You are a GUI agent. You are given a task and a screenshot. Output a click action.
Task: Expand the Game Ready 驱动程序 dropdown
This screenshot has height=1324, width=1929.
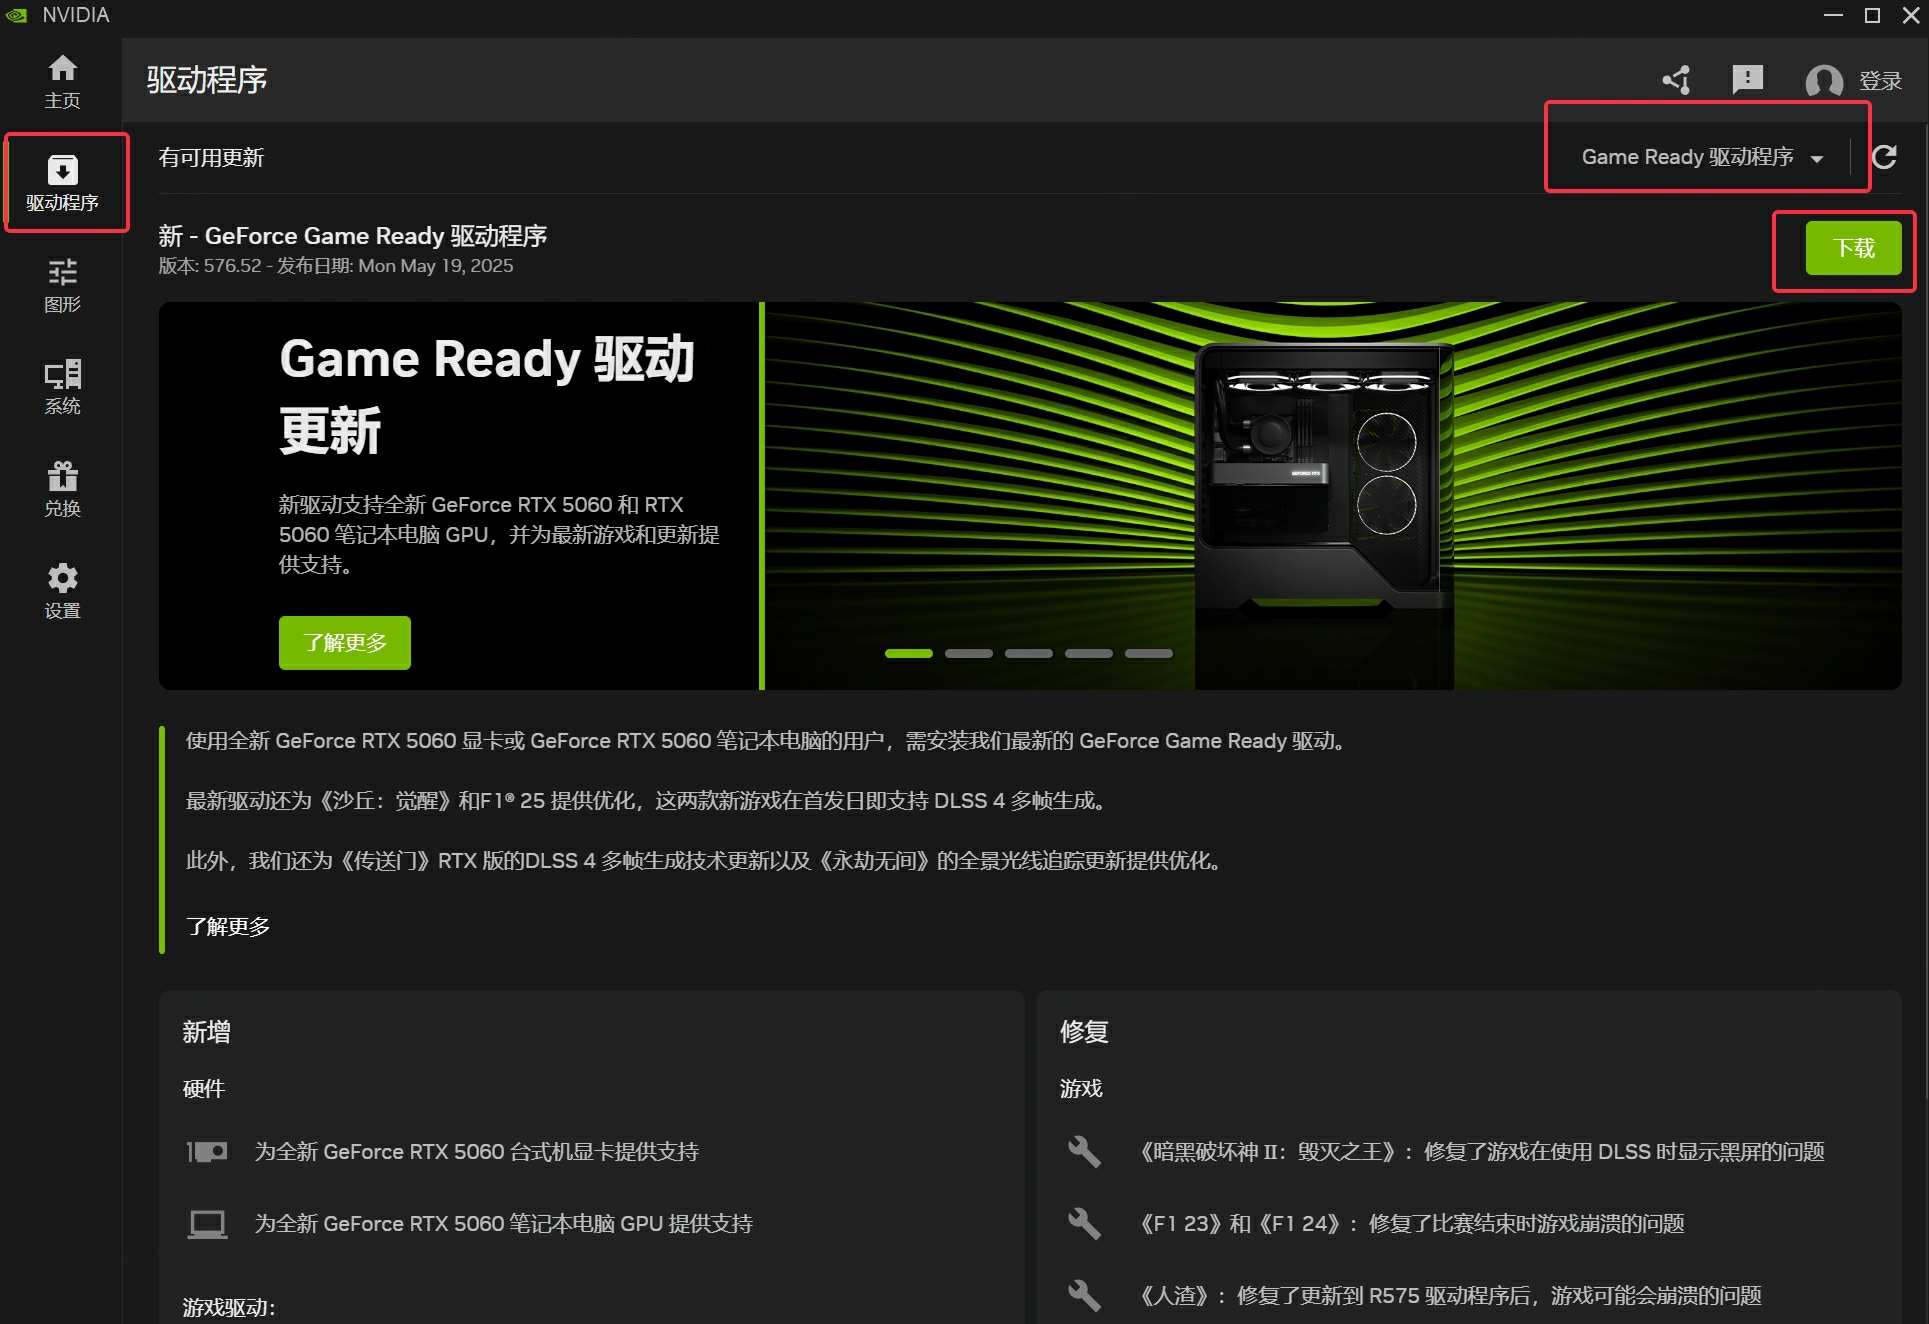(1687, 157)
